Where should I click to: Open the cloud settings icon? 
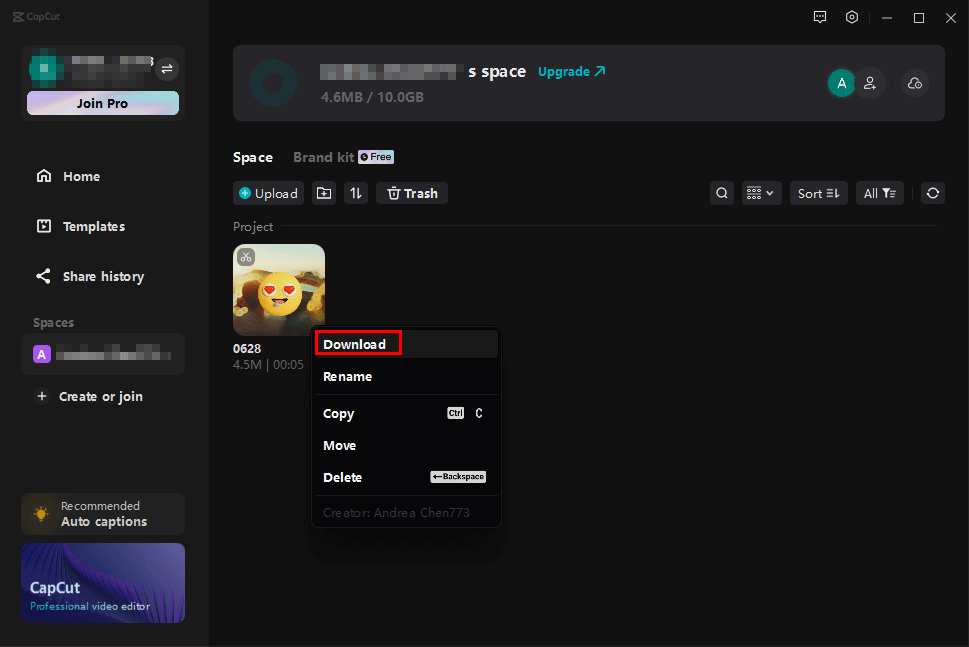pyautogui.click(x=914, y=84)
